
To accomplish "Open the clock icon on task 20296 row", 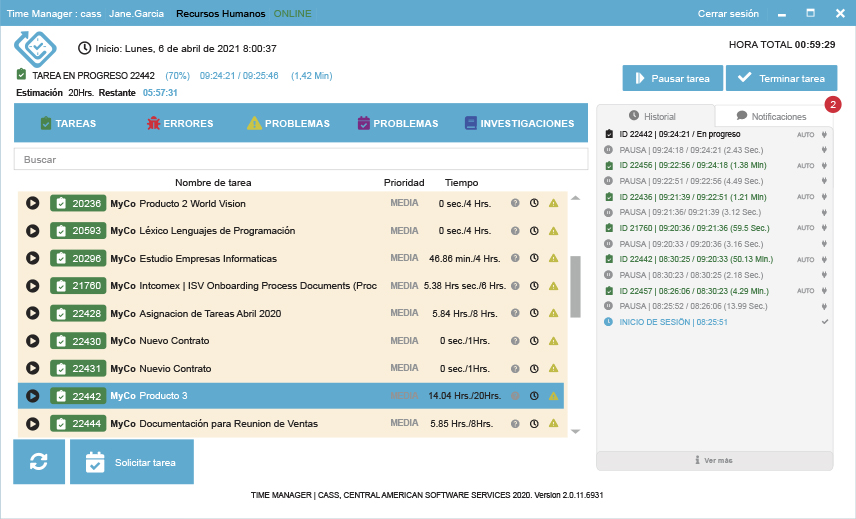I will [x=534, y=258].
